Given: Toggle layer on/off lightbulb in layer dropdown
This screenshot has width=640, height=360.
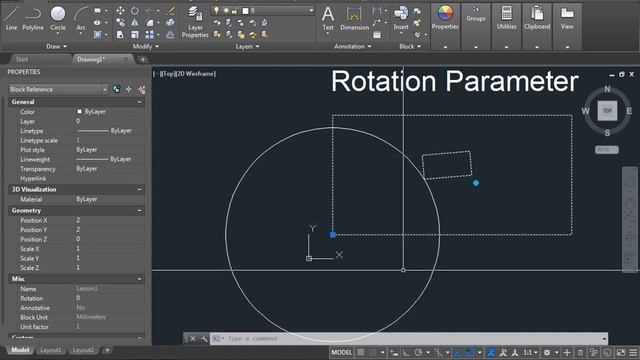Looking at the screenshot, I should tap(216, 10).
